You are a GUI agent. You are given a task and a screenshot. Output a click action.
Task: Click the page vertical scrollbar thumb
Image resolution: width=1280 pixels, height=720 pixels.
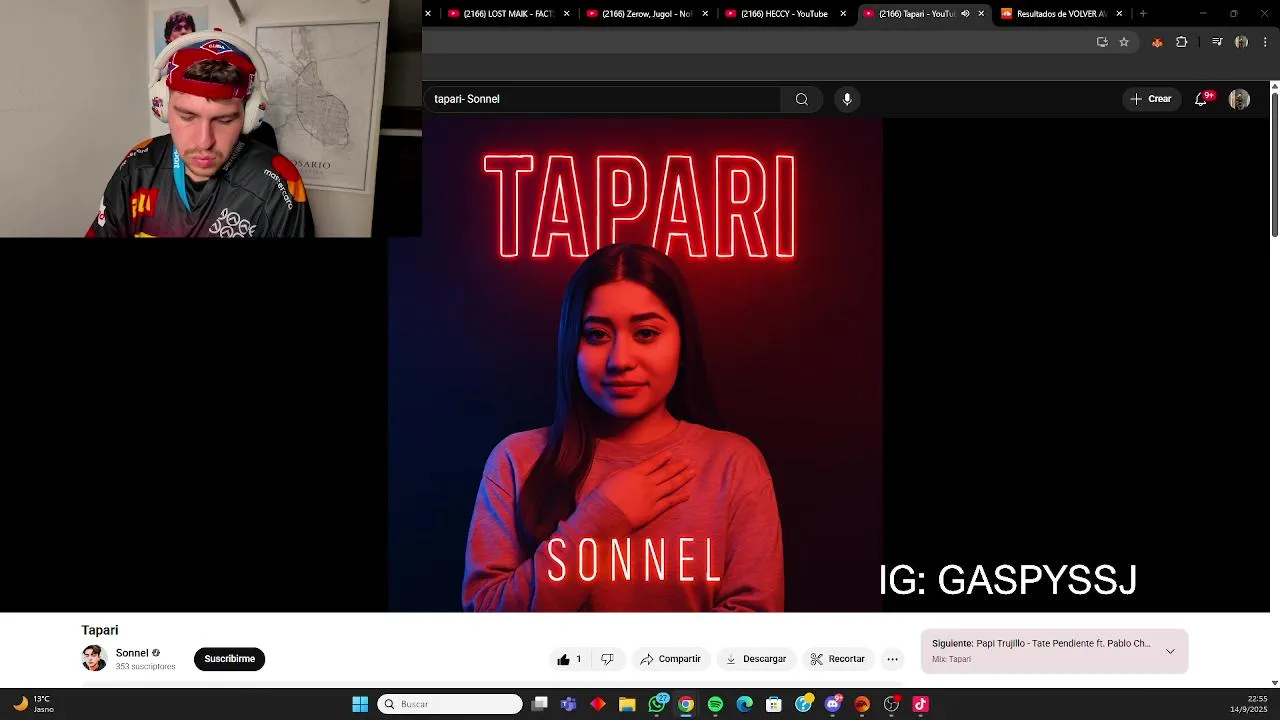[1274, 165]
